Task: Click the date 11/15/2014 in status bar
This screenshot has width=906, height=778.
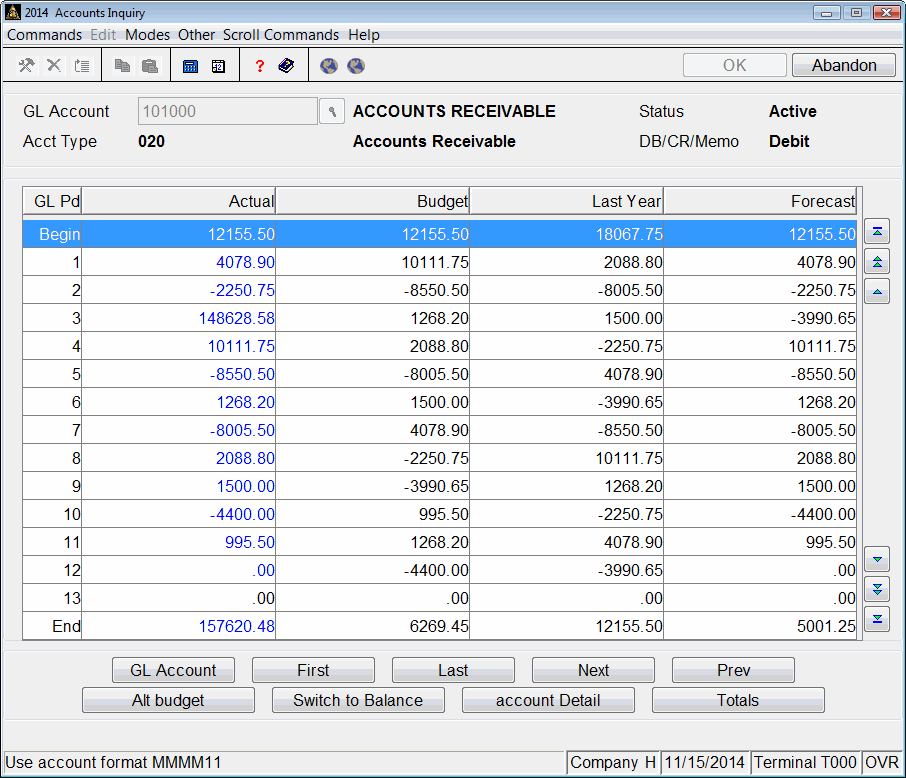Action: pyautogui.click(x=704, y=762)
